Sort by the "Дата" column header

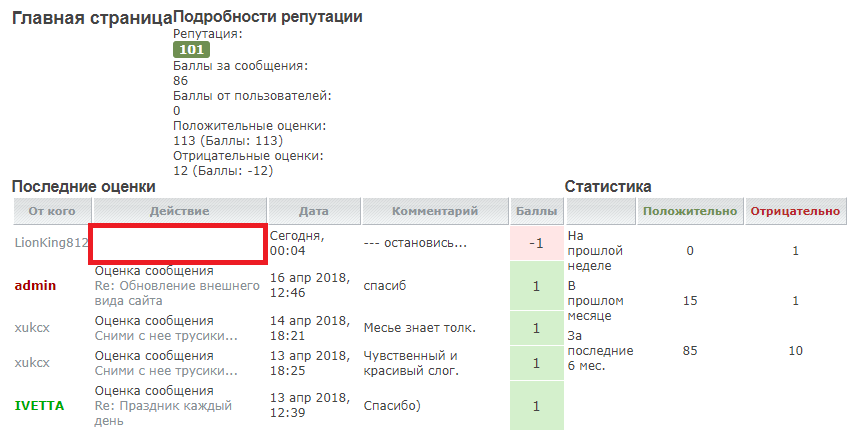pyautogui.click(x=313, y=211)
